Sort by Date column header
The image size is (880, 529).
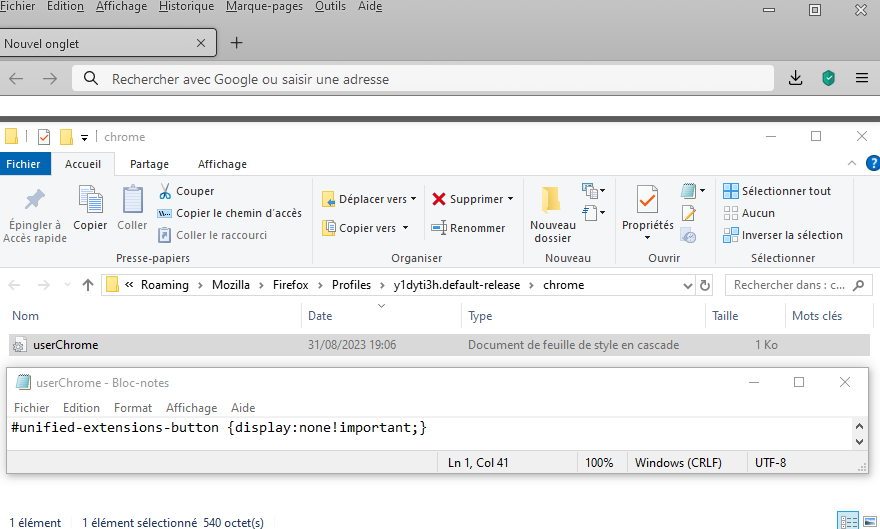click(x=320, y=316)
